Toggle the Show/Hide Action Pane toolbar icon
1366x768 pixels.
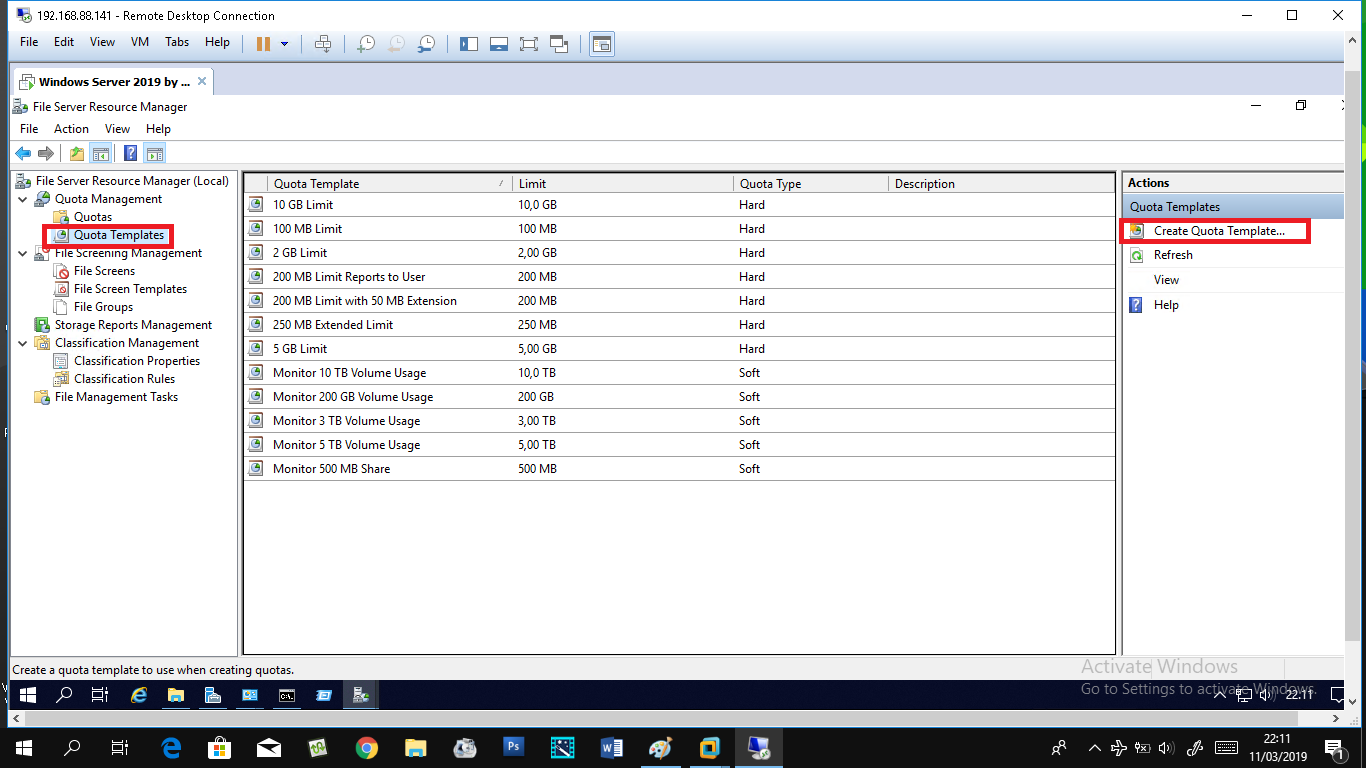[154, 153]
